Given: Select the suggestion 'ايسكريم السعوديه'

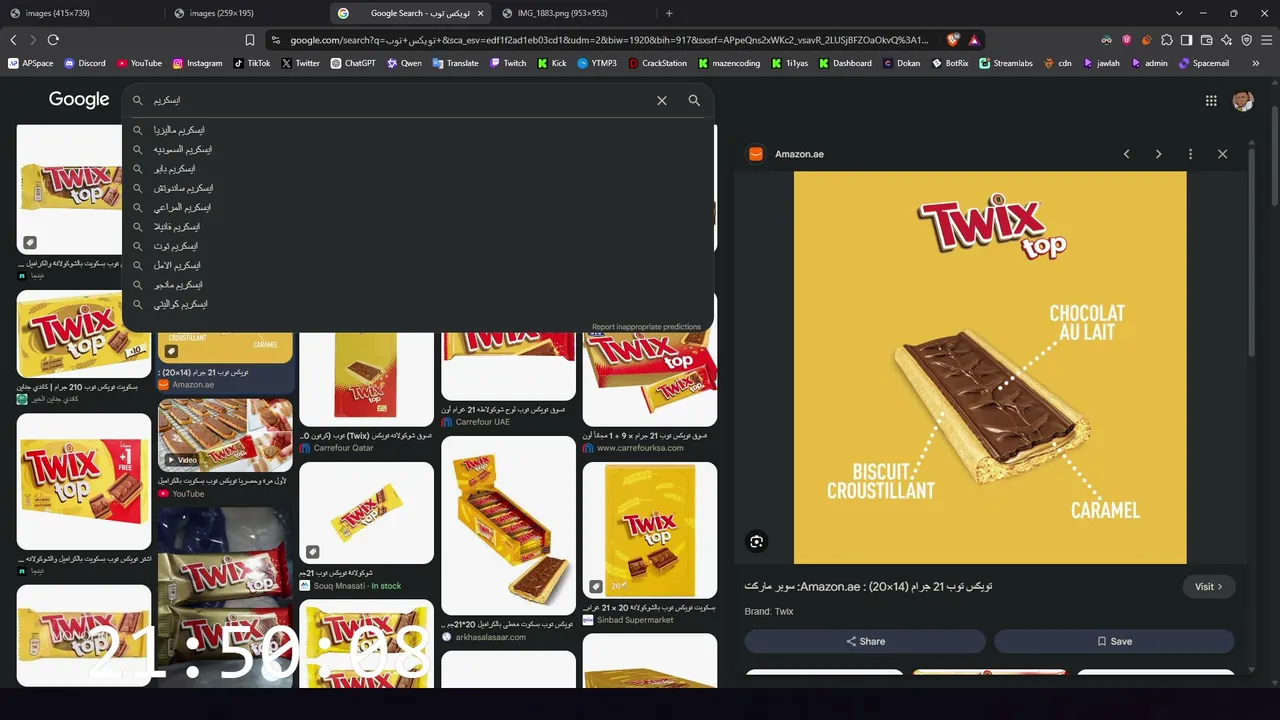Looking at the screenshot, I should (418, 149).
